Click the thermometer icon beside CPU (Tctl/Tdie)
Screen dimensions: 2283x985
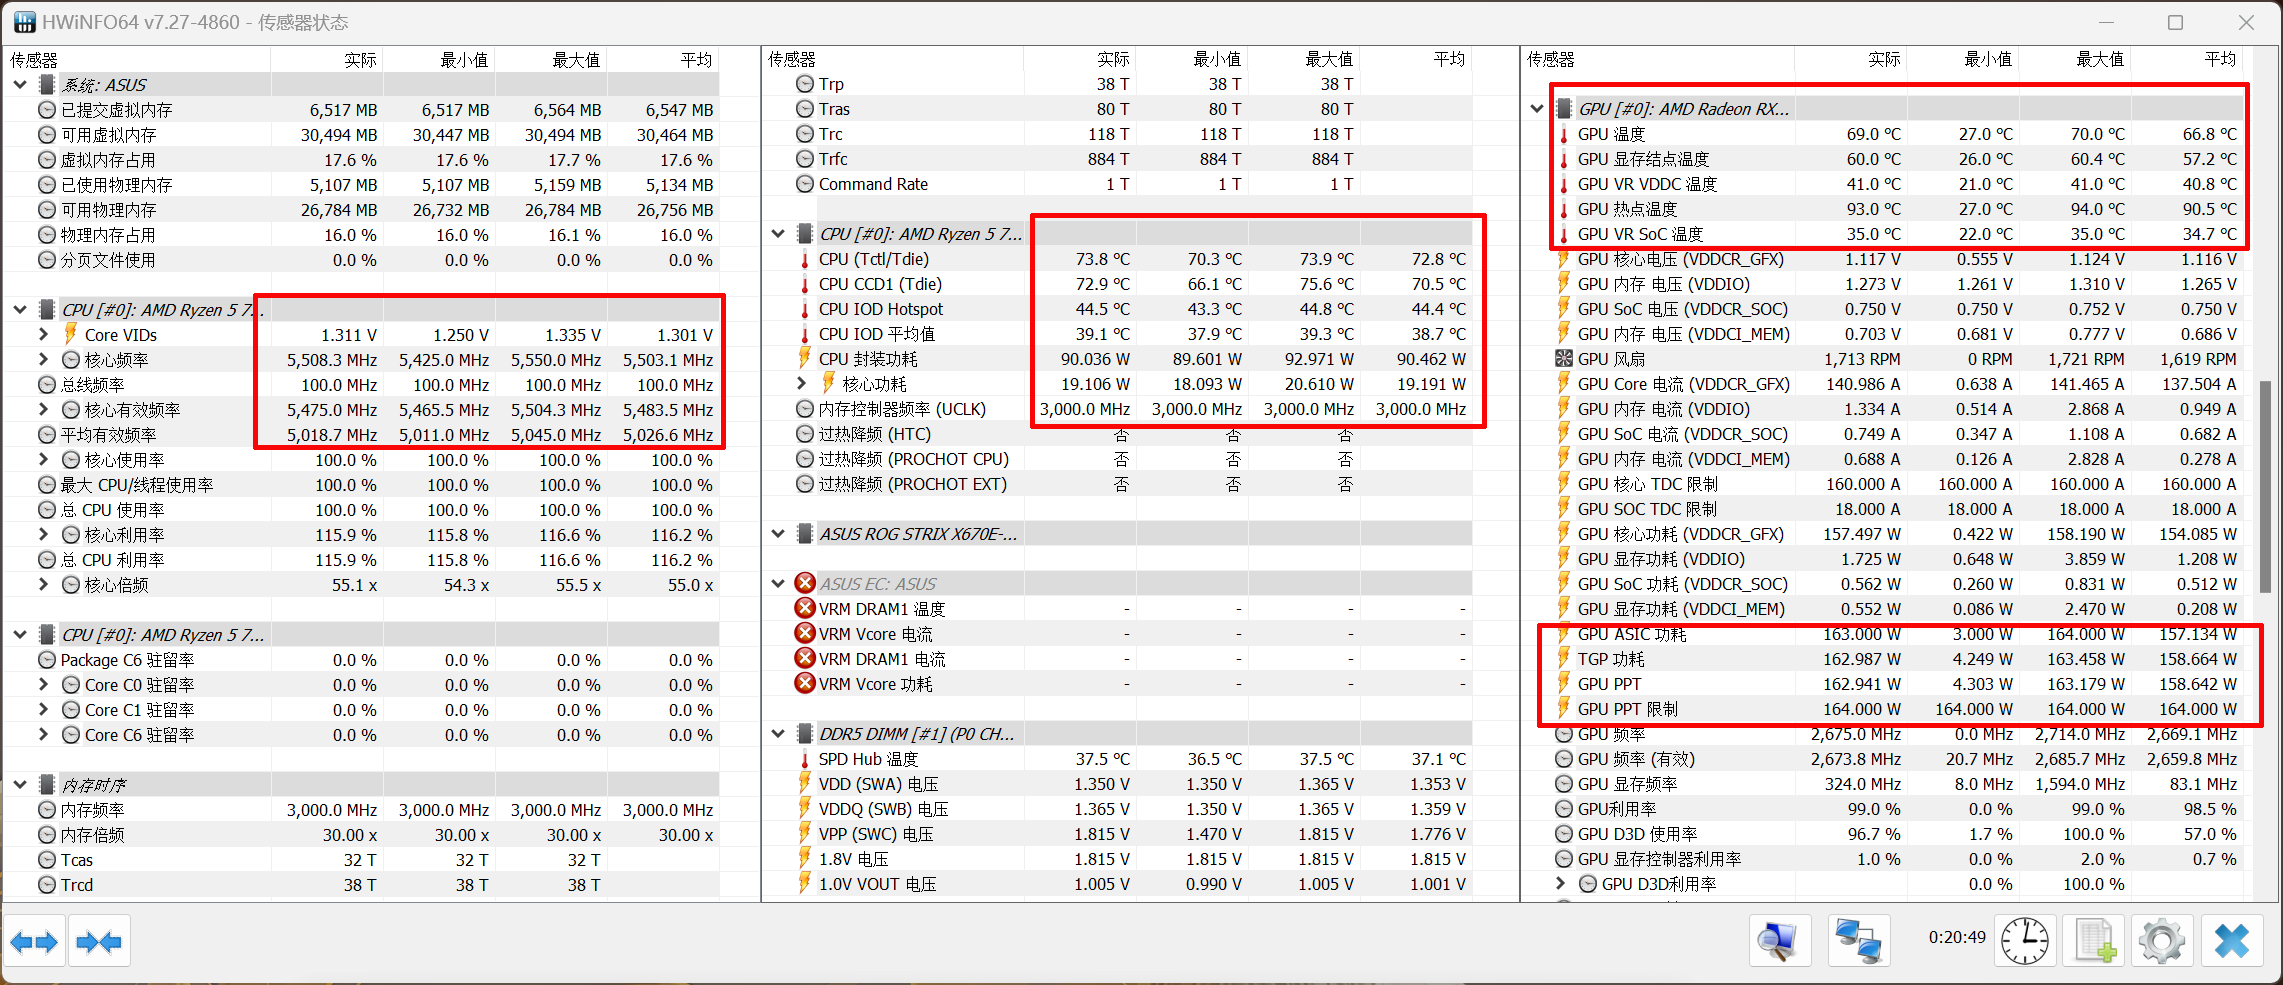tap(805, 259)
